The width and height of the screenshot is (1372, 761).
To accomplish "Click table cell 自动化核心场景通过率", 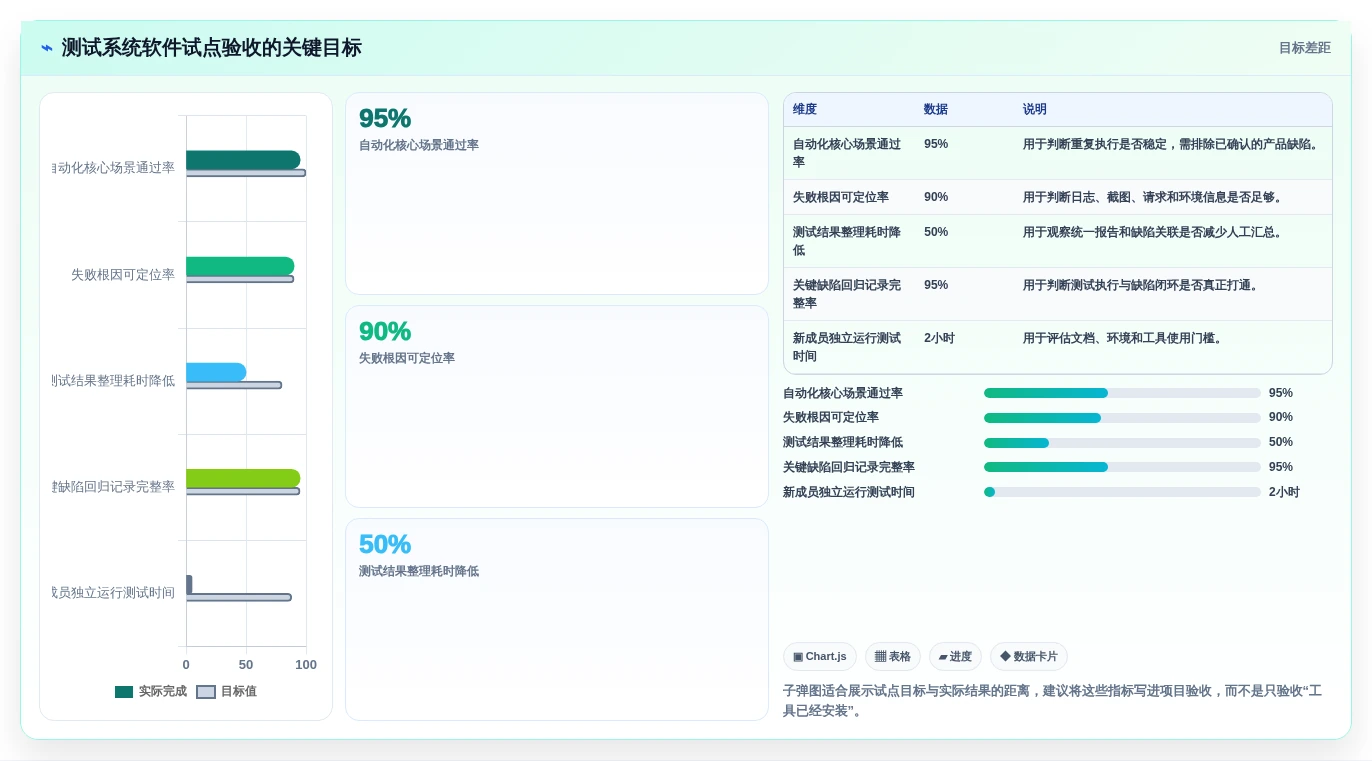I will coord(848,153).
